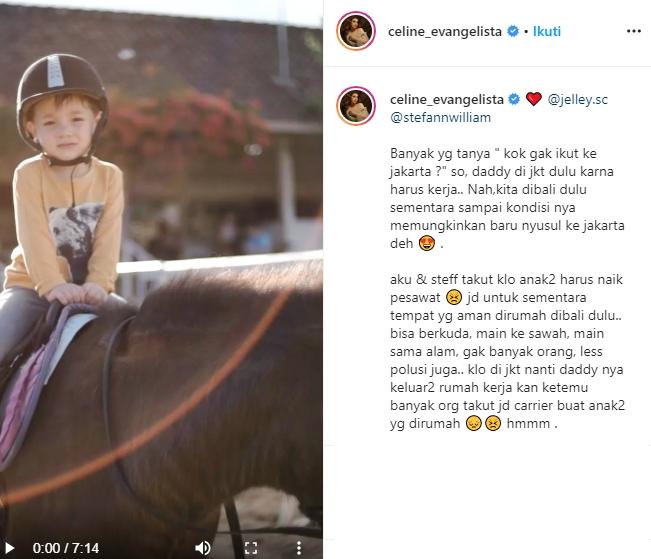Enter fullscreen mode on the video

[251, 548]
